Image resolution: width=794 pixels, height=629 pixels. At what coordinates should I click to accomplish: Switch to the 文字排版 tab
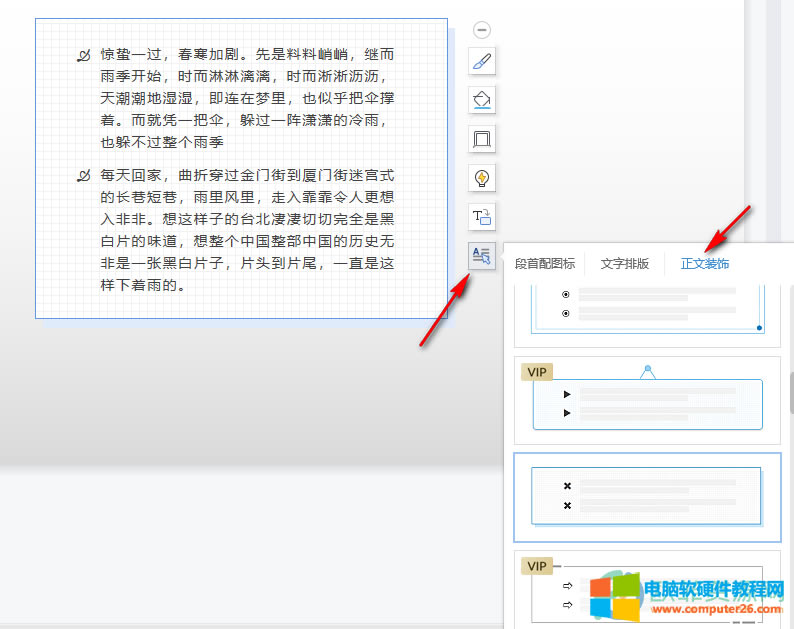pos(625,264)
